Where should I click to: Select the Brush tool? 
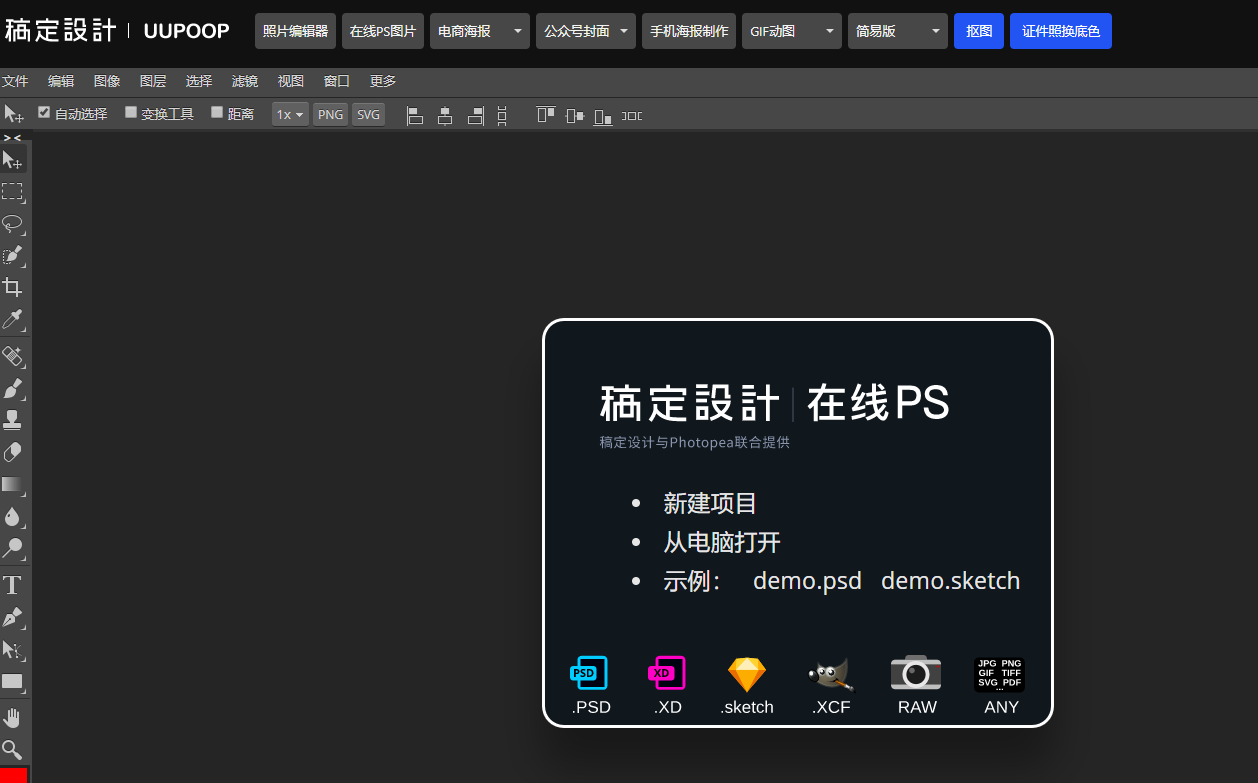pos(13,388)
